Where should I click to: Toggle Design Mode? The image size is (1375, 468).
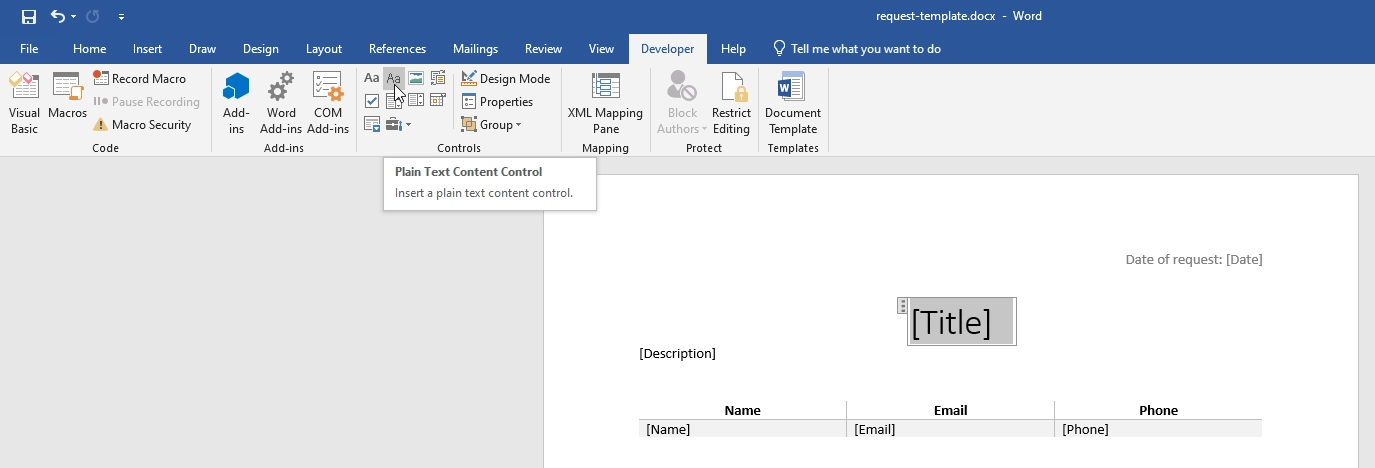[x=505, y=78]
